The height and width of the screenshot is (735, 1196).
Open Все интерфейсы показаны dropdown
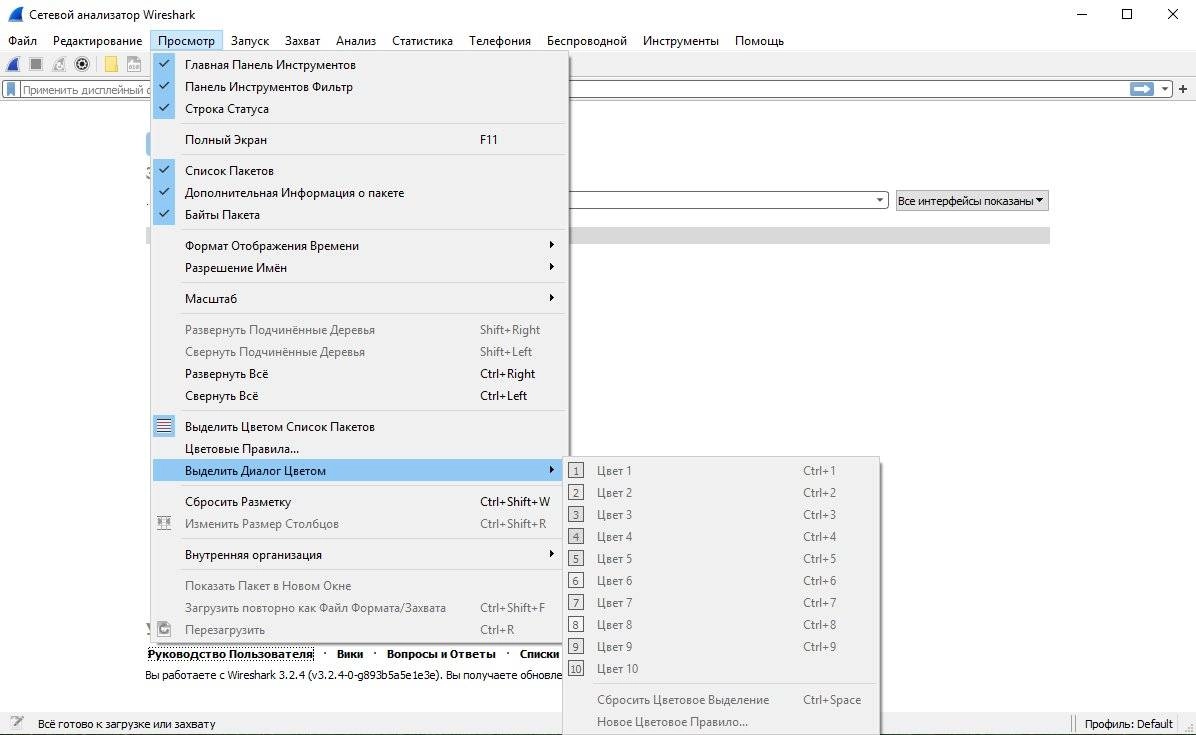tap(972, 201)
